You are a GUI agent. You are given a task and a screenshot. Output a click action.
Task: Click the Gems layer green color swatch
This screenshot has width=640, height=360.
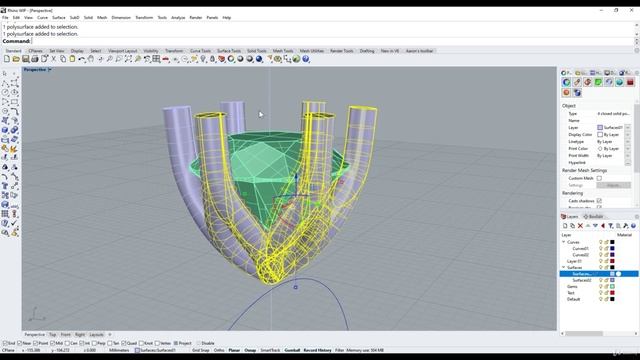pyautogui.click(x=612, y=287)
